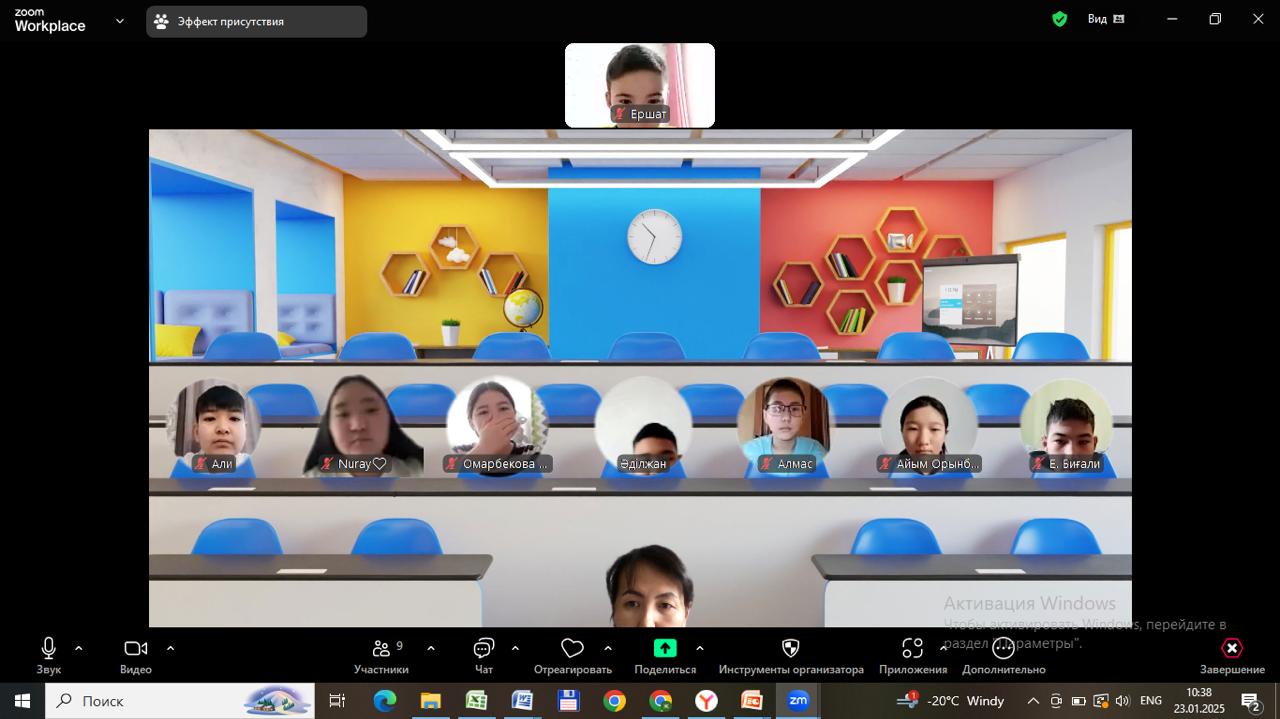Toggle the Звук microphone mute
1280x719 pixels.
tap(48, 649)
